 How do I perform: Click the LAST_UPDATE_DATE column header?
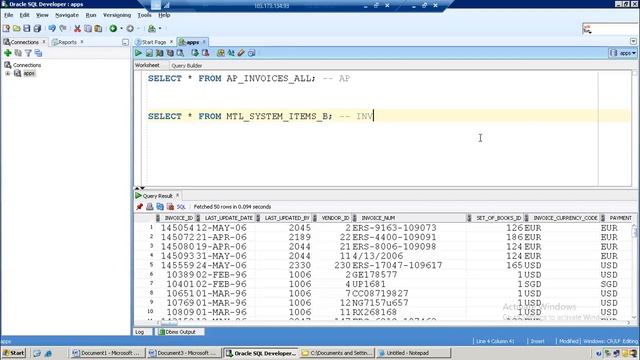pos(229,218)
